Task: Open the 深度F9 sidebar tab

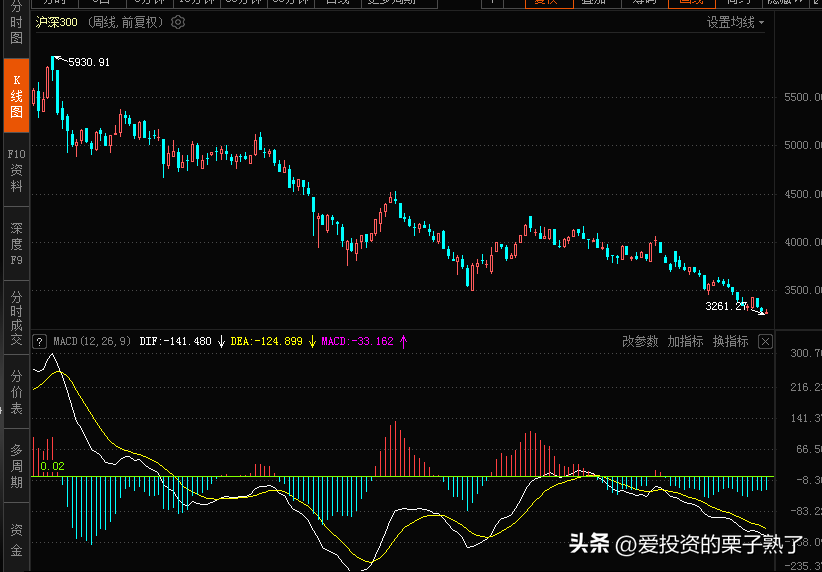Action: tap(17, 244)
